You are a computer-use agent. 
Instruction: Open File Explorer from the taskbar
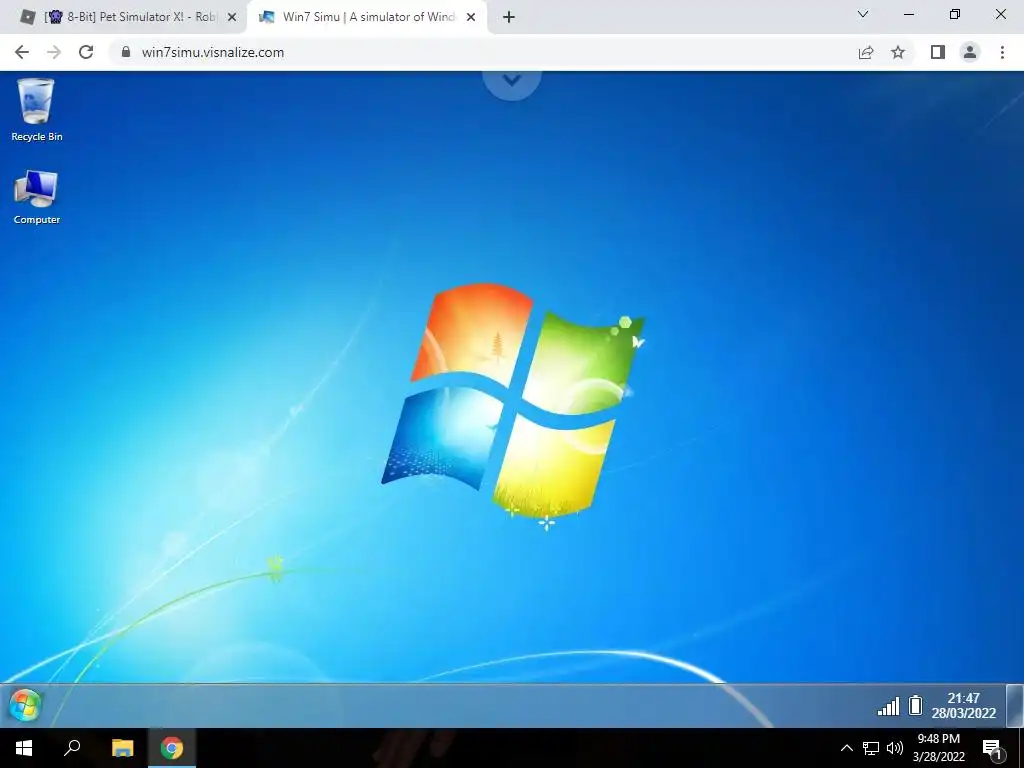pyautogui.click(x=122, y=748)
